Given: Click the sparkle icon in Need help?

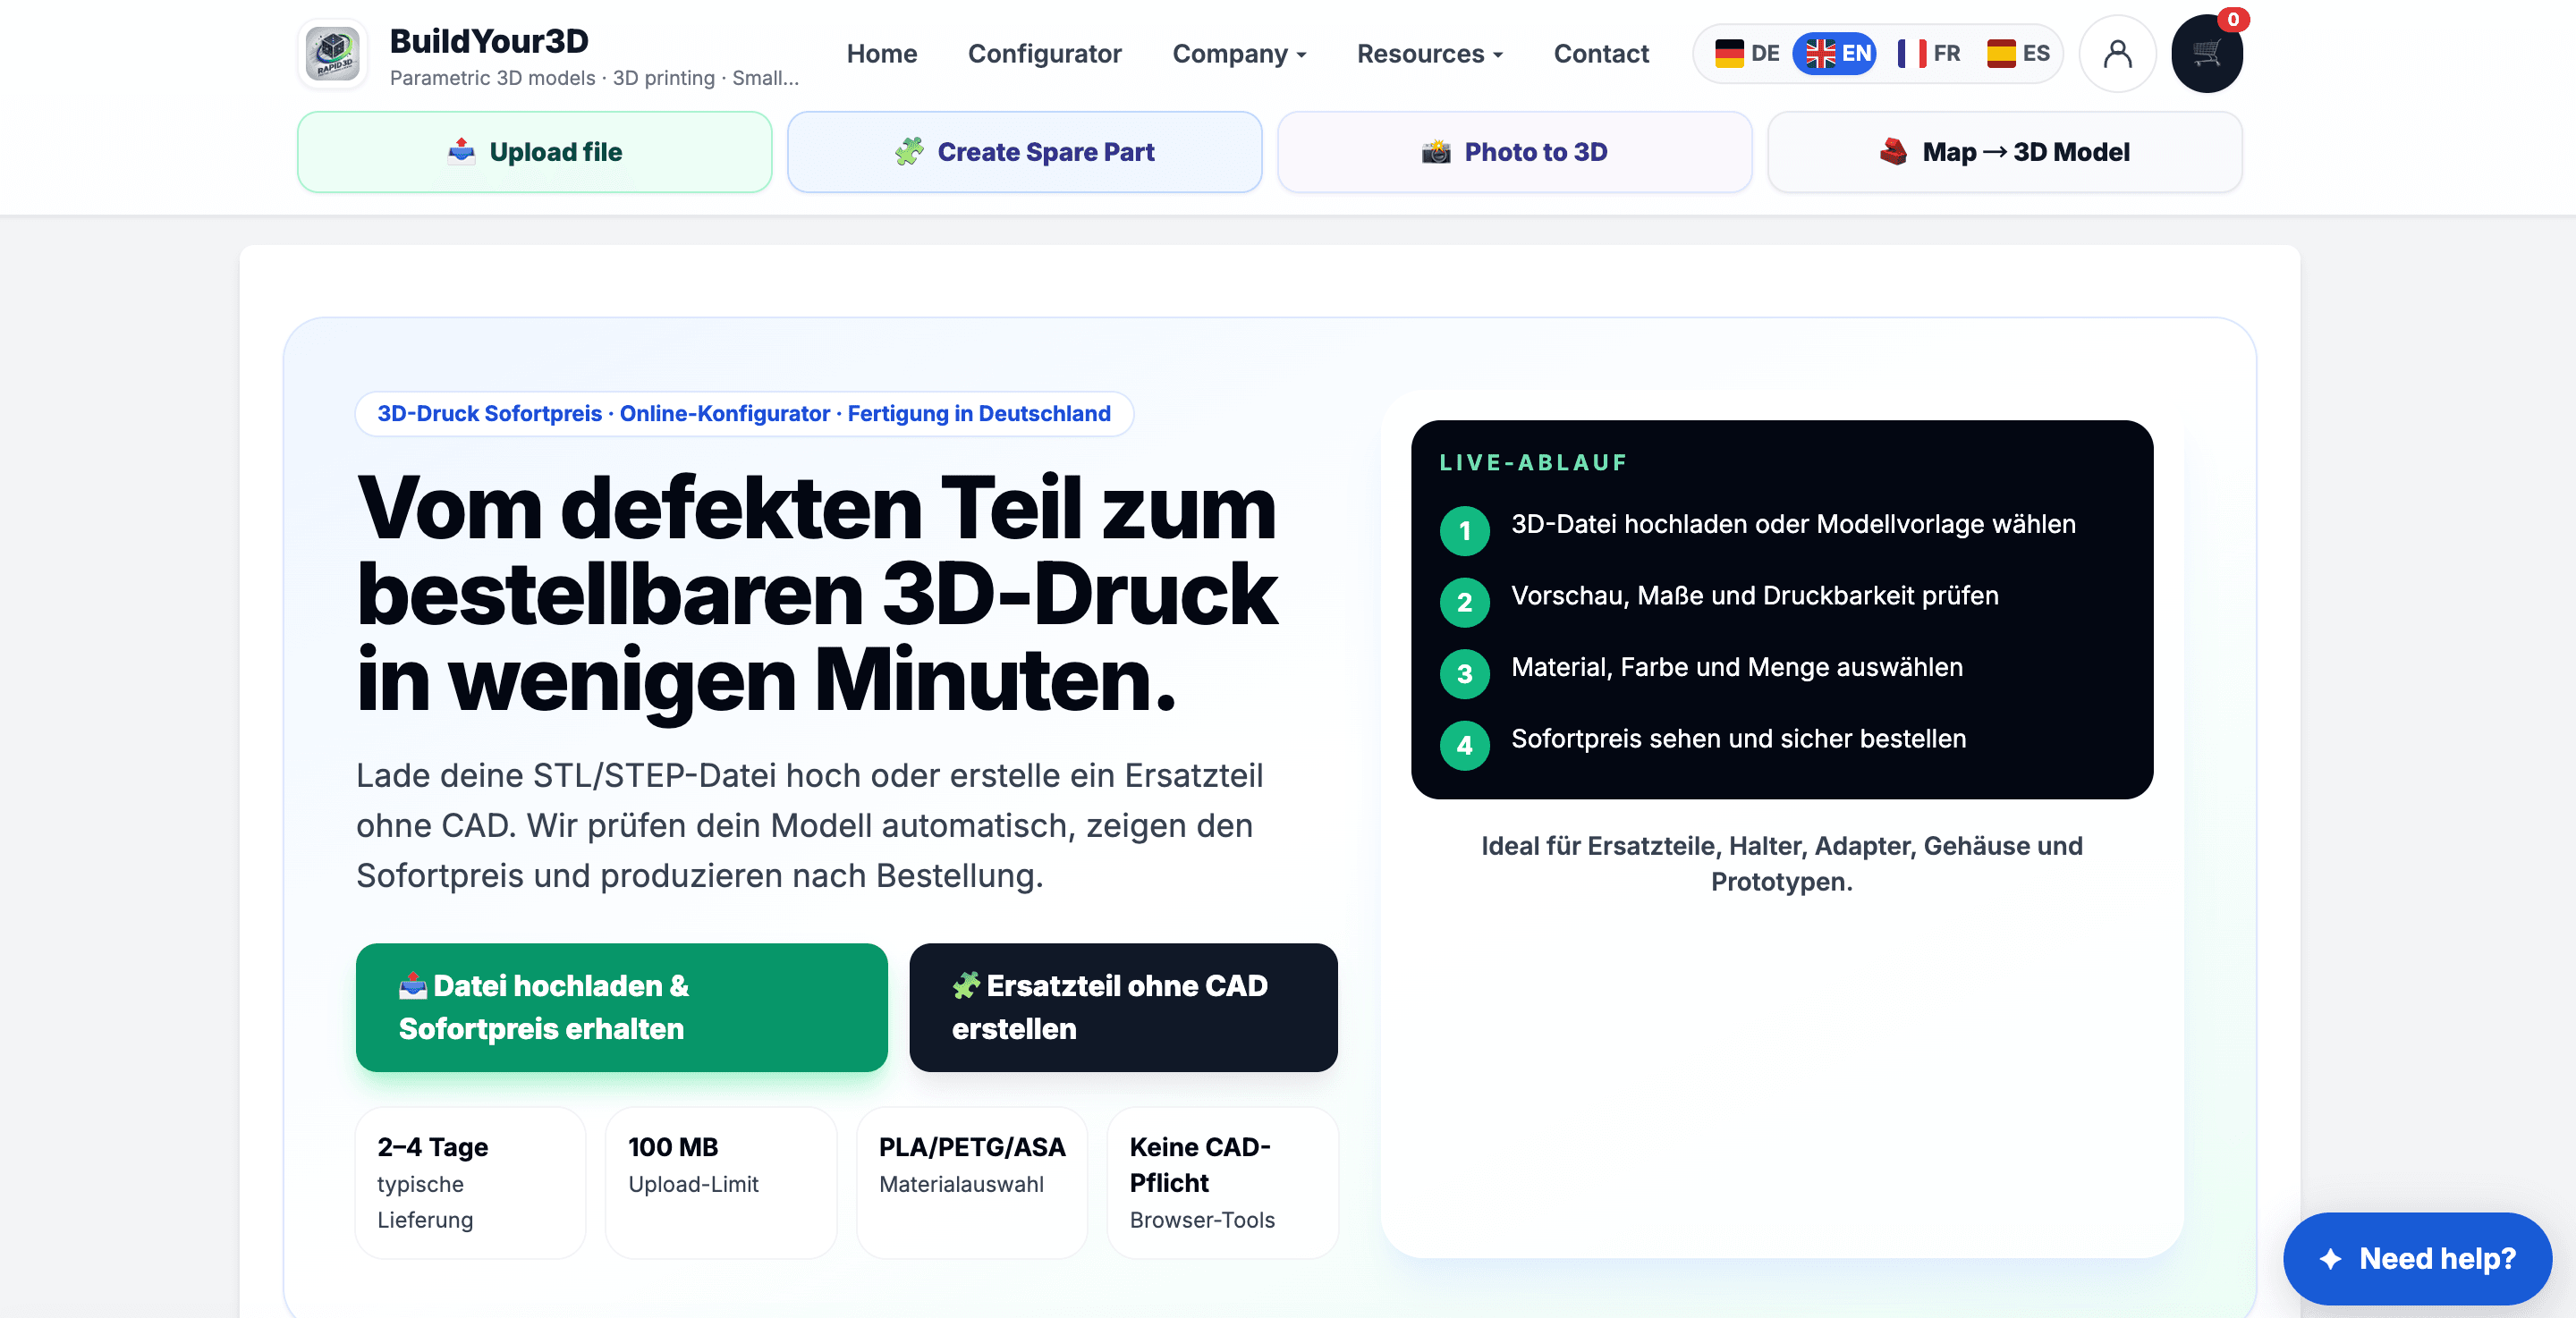Looking at the screenshot, I should click(x=2330, y=1258).
